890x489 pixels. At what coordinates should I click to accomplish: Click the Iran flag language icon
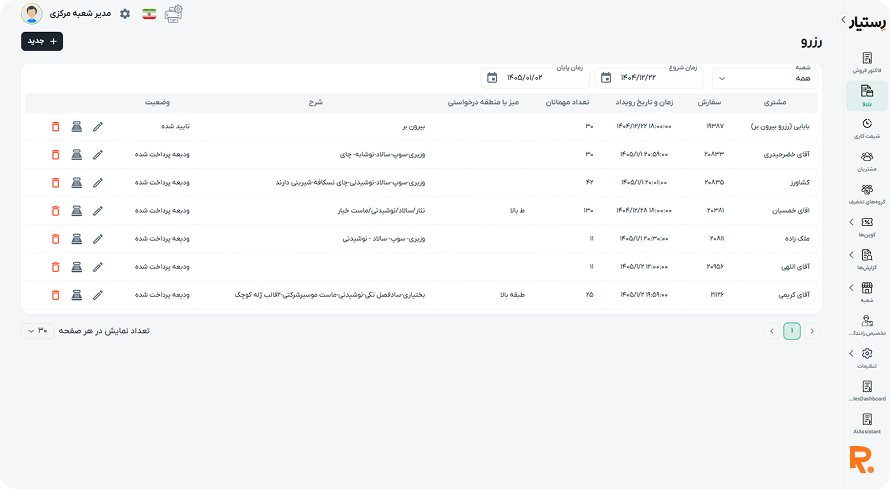click(149, 14)
